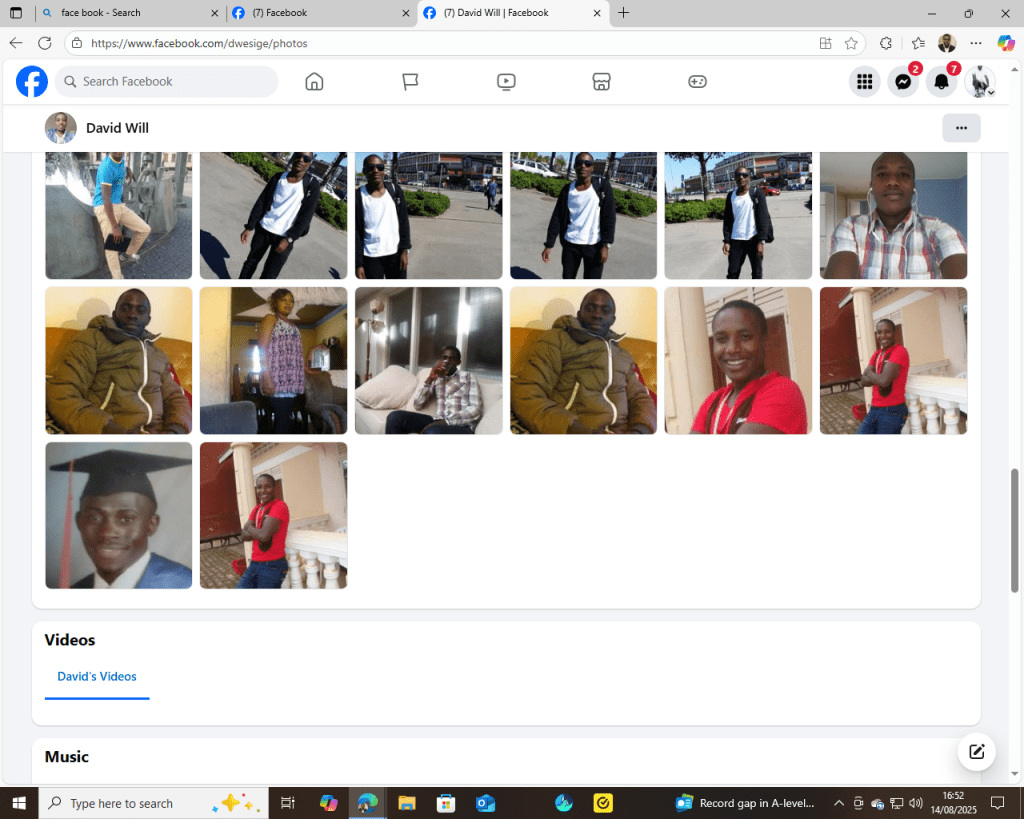Click the Search Facebook input field
The width and height of the screenshot is (1024, 819).
[x=166, y=82]
